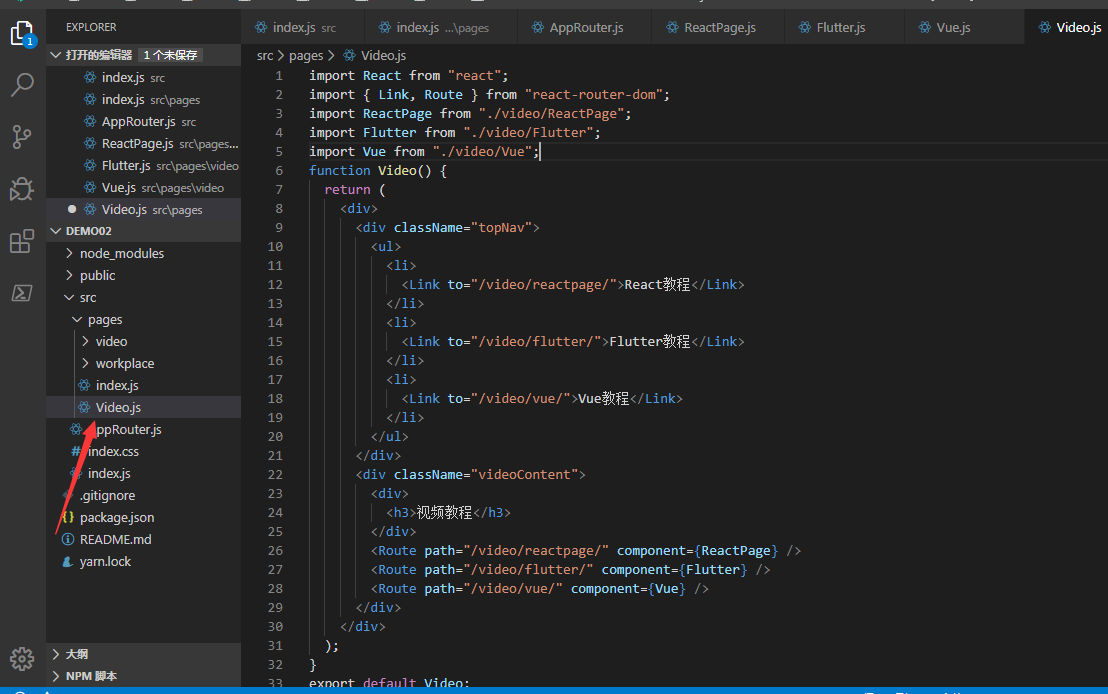Image resolution: width=1108 pixels, height=694 pixels.
Task: Click the pages breadcrumb segment
Action: pyautogui.click(x=306, y=55)
